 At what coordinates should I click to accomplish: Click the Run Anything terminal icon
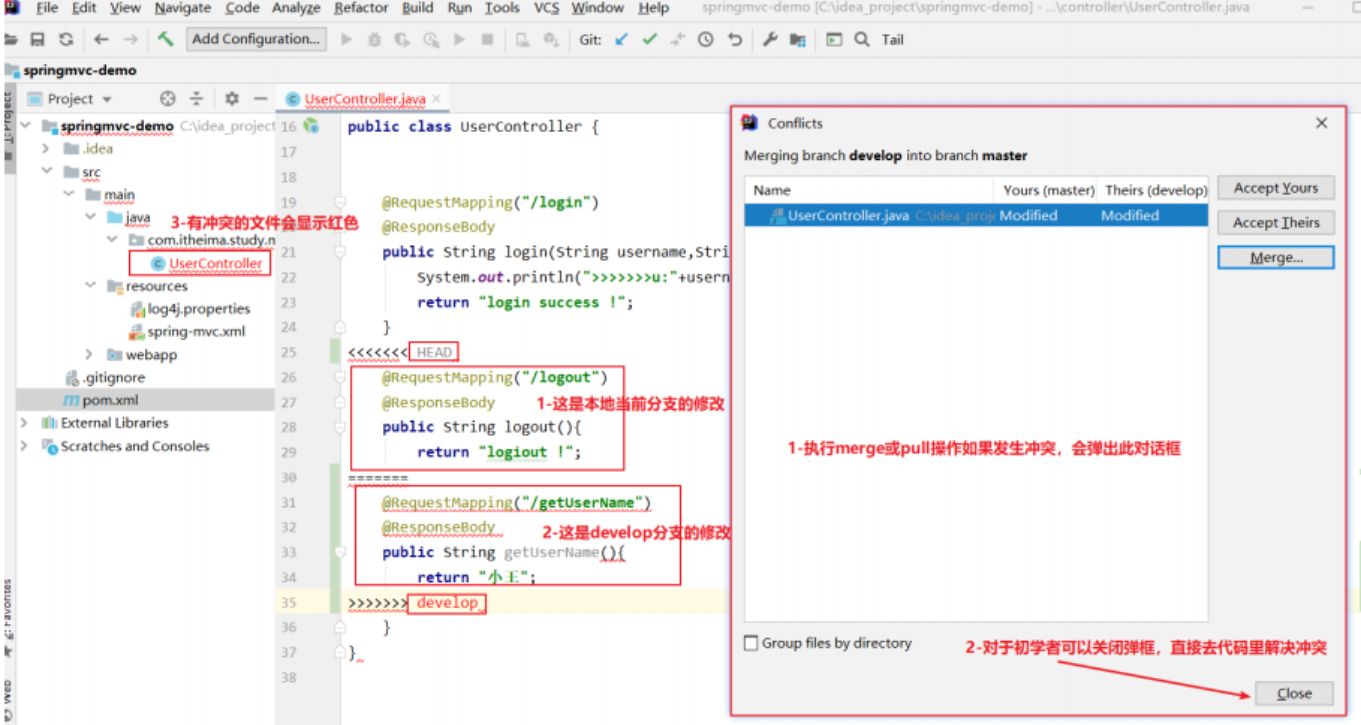click(x=834, y=40)
